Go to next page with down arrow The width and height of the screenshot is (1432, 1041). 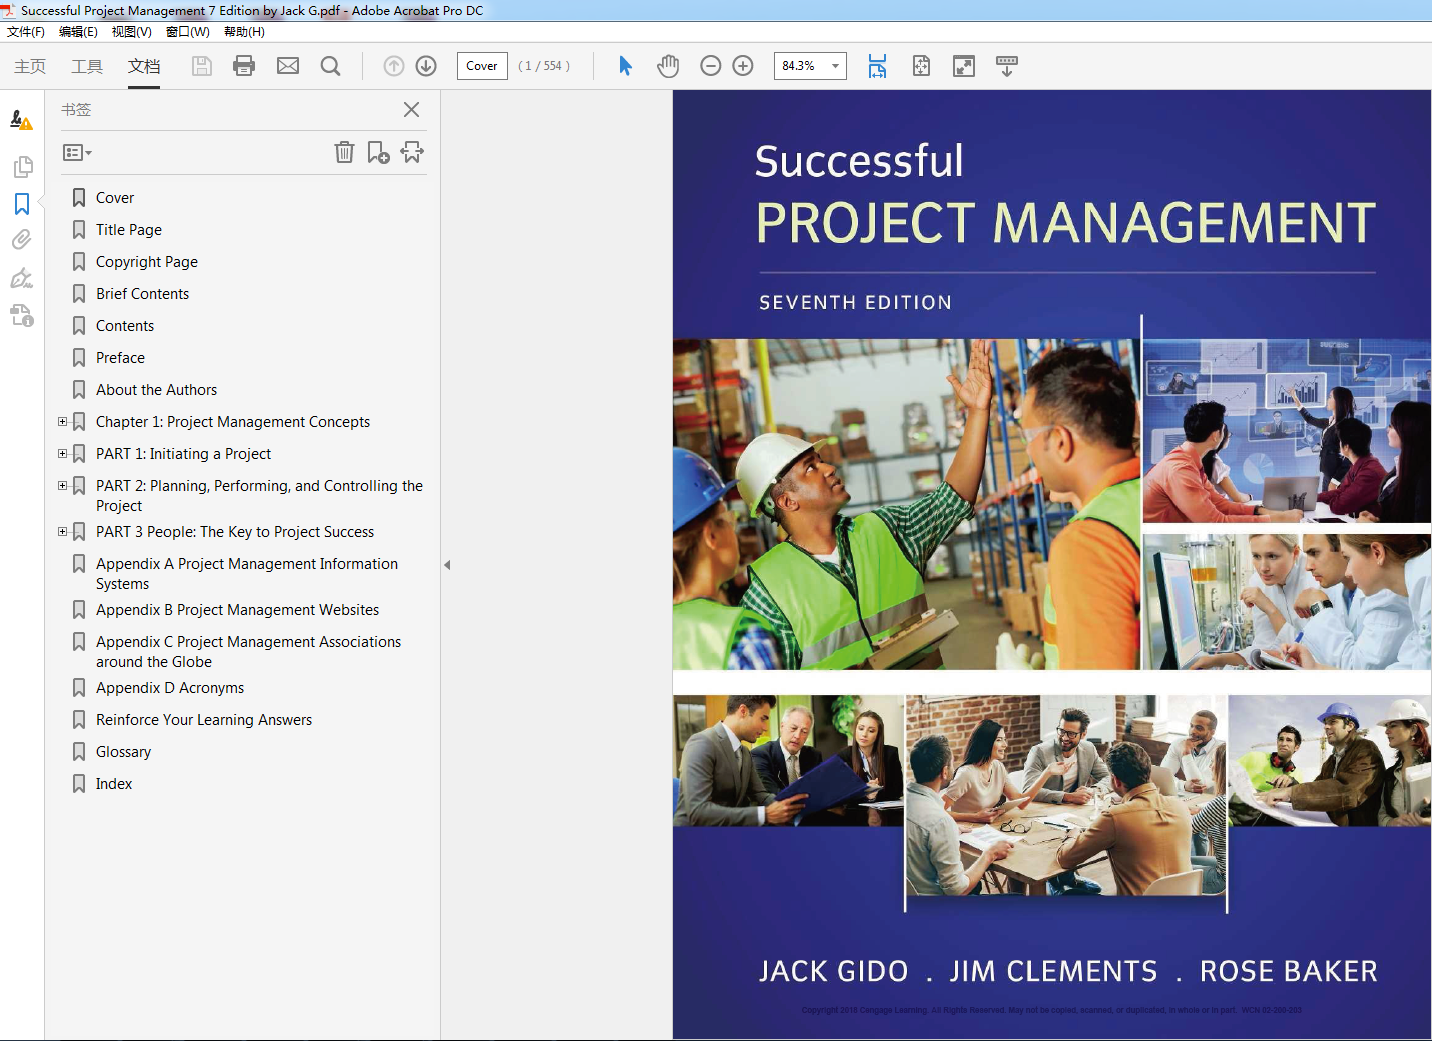click(425, 65)
